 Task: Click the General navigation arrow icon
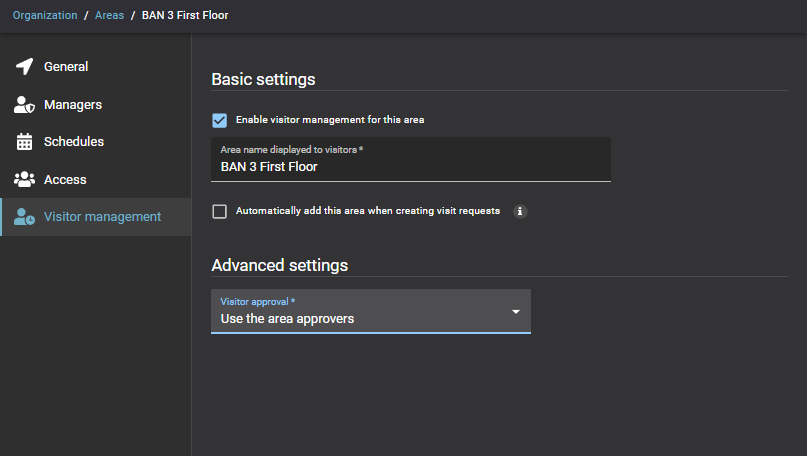[x=25, y=67]
